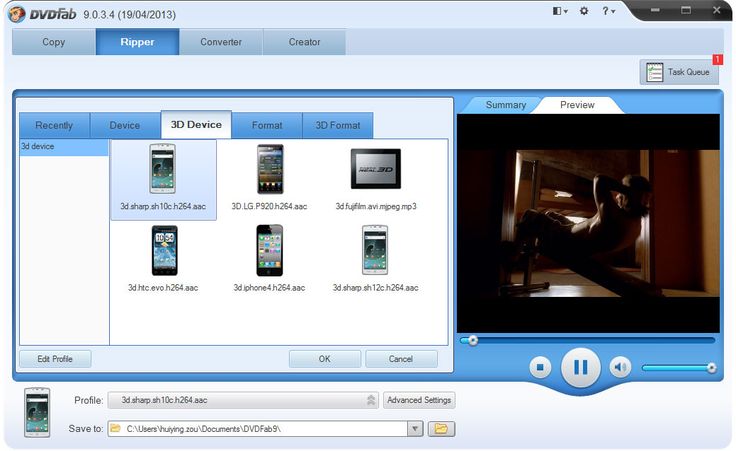Pause the preview playback

581,367
